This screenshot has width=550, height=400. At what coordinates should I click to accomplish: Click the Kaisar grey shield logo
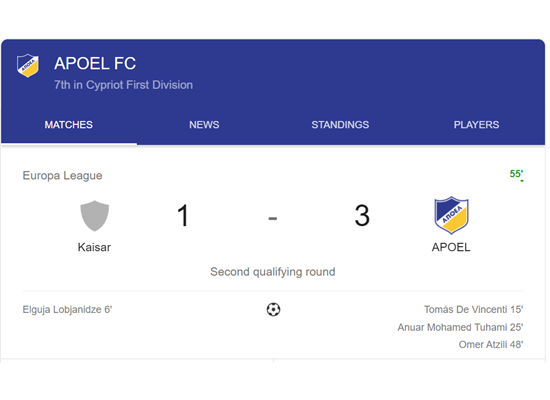[94, 215]
